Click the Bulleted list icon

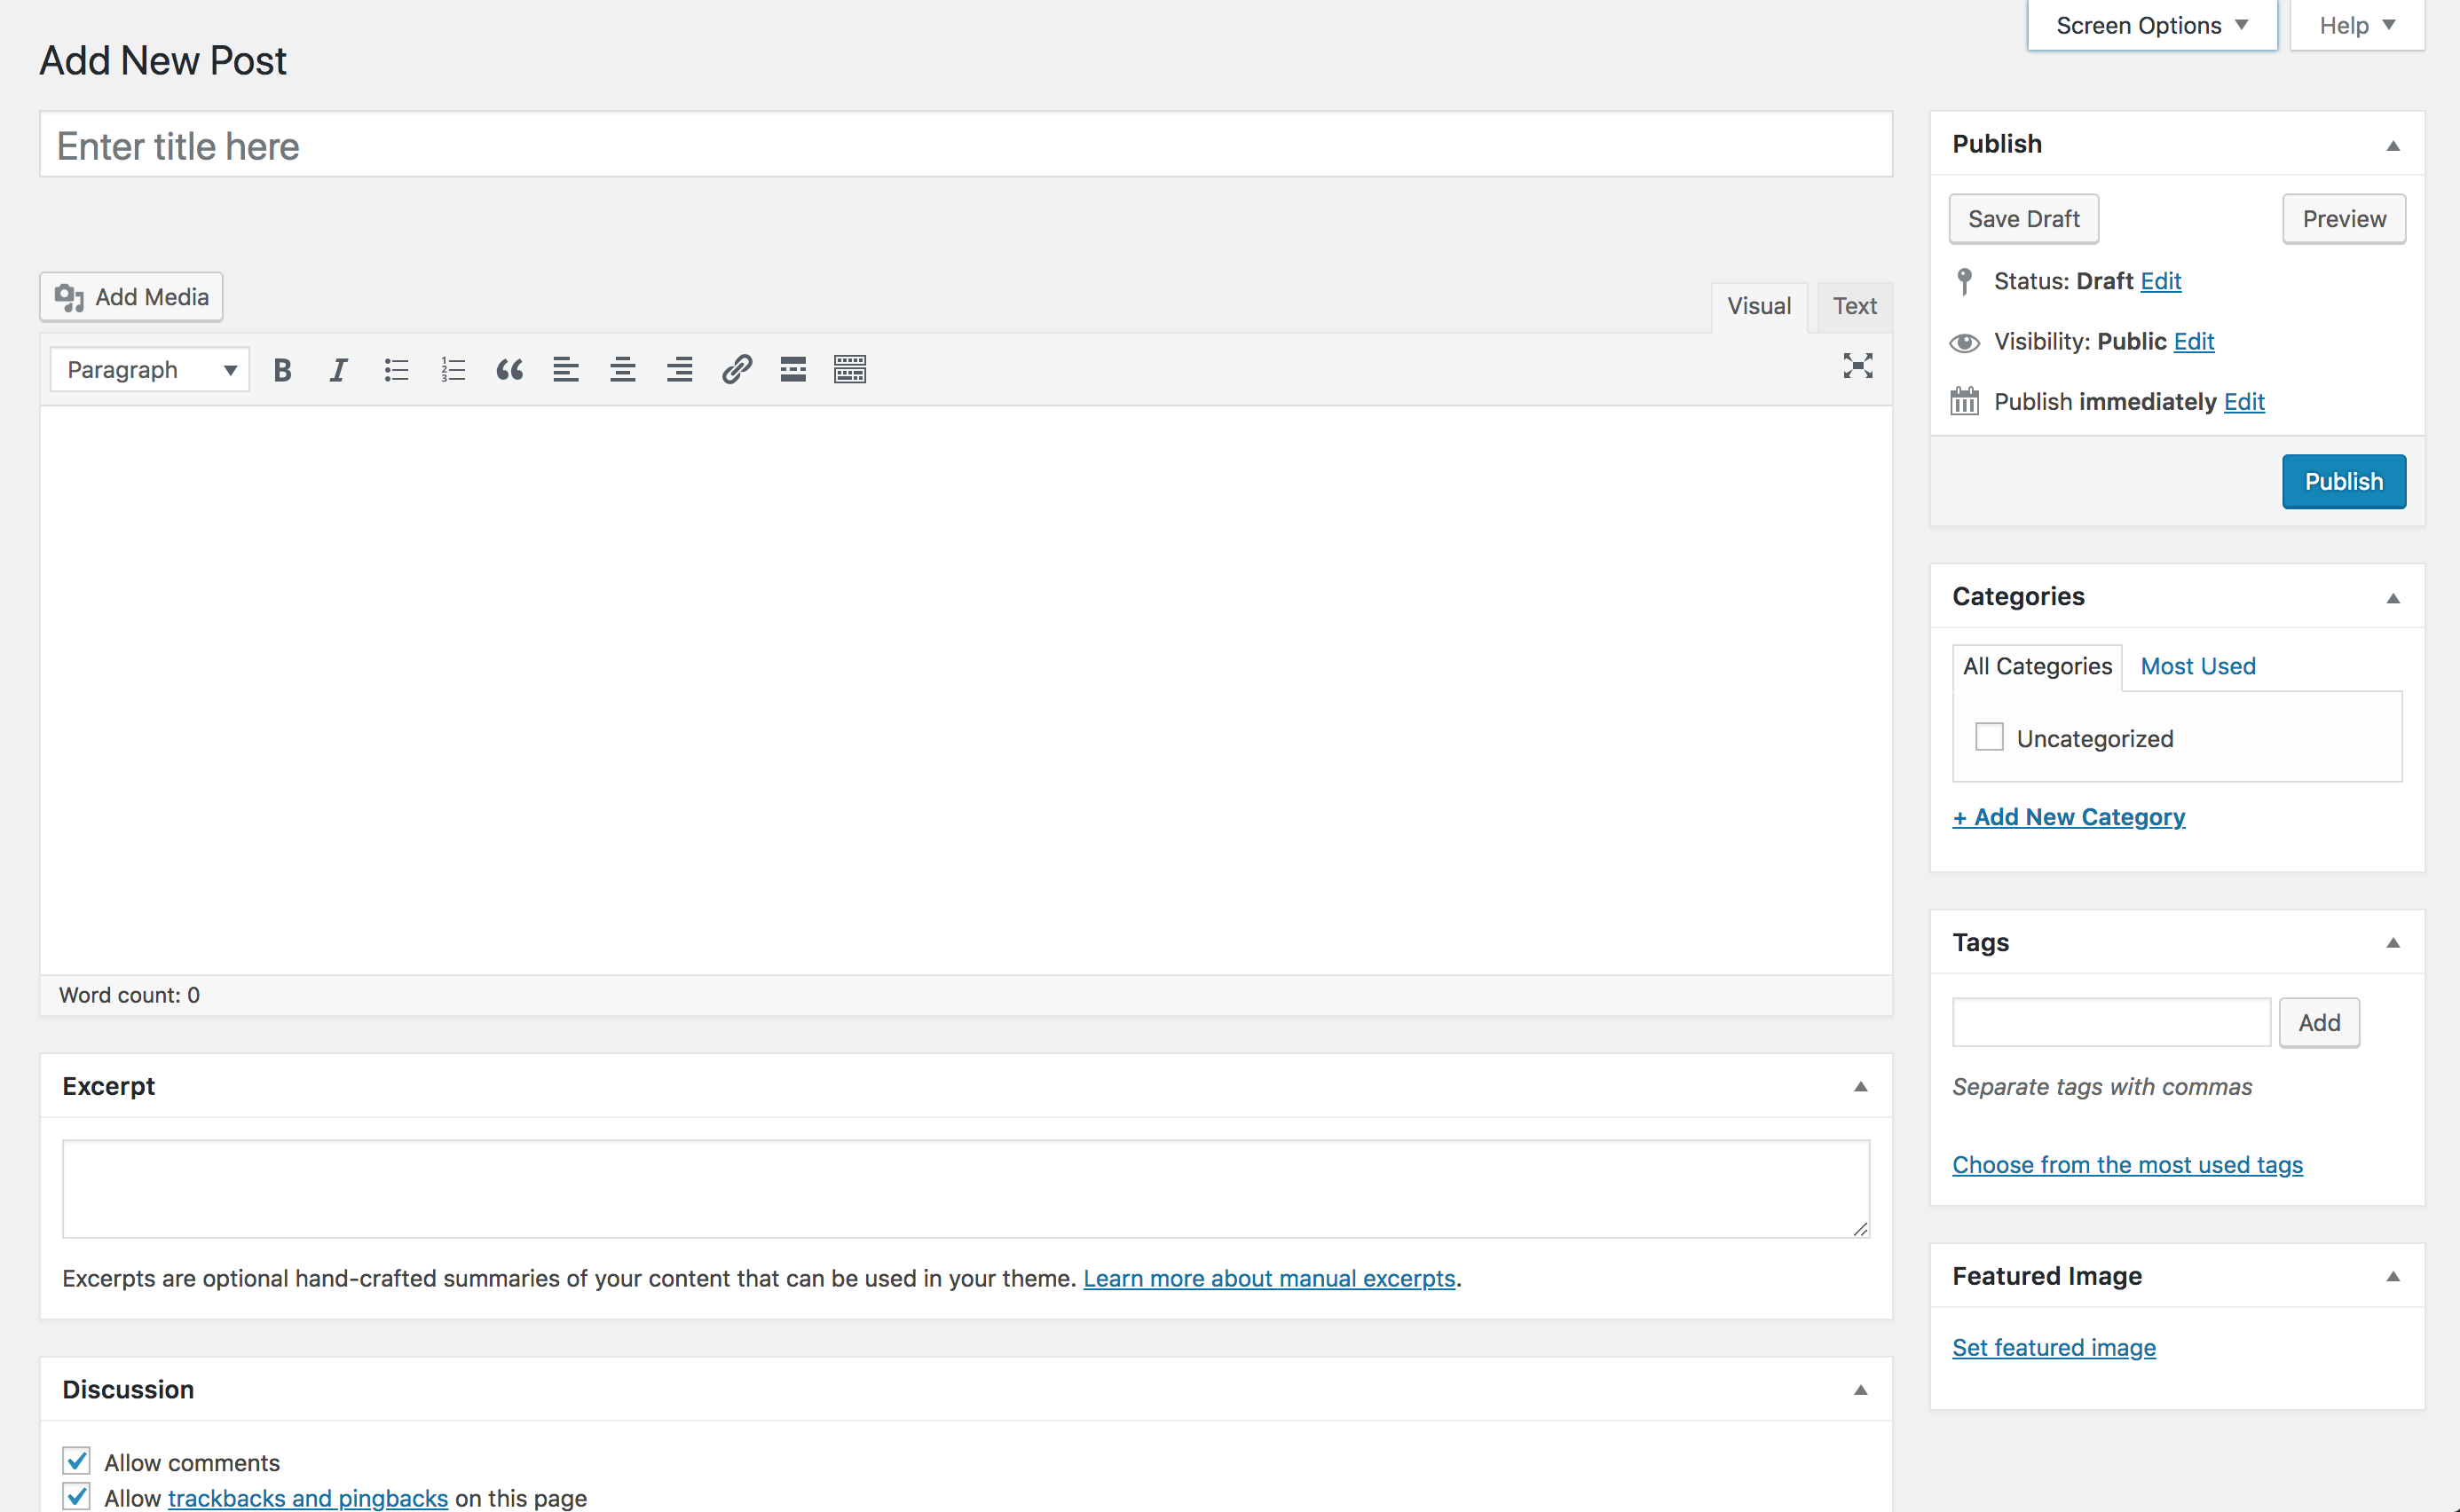(394, 367)
